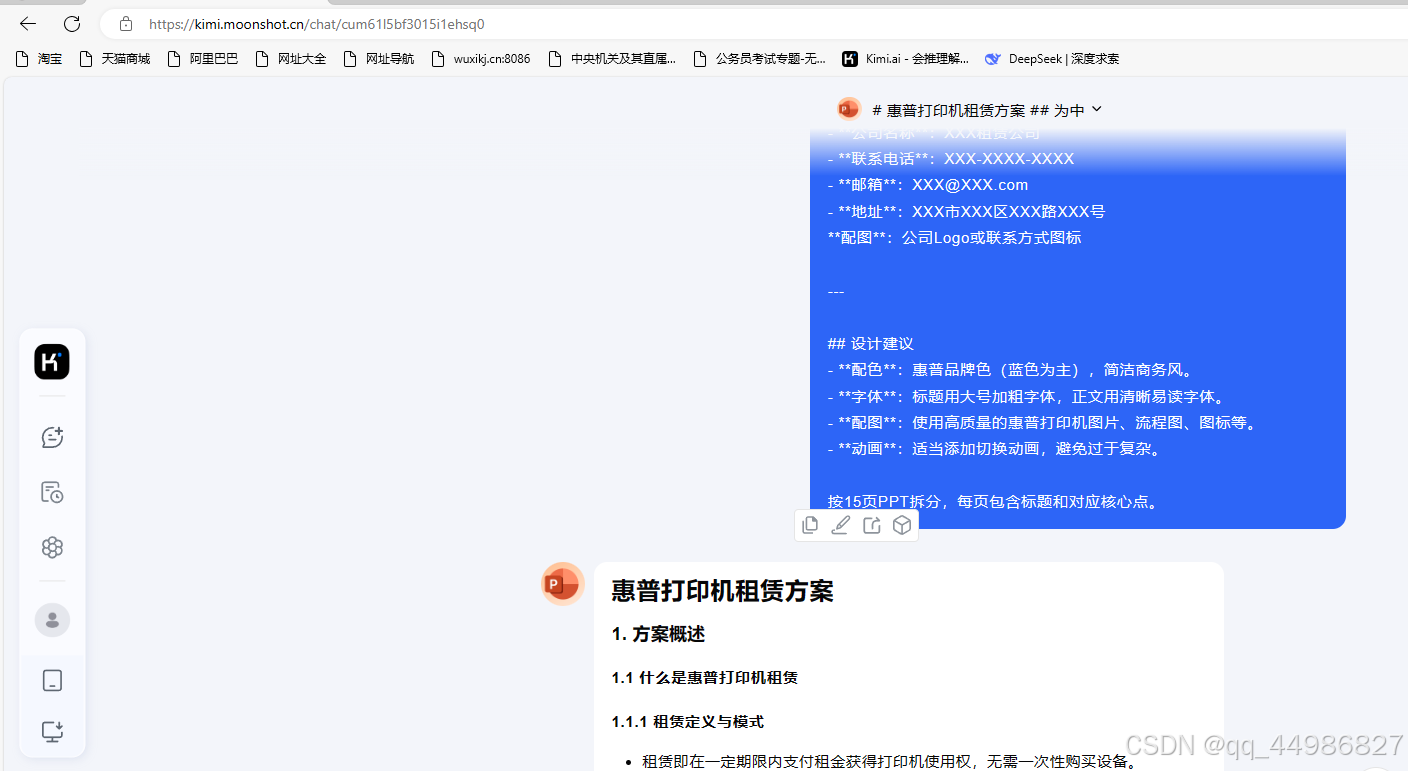Click line 联系电话 XXX-XXXX-XXXX
The width and height of the screenshot is (1408, 771).
(951, 159)
